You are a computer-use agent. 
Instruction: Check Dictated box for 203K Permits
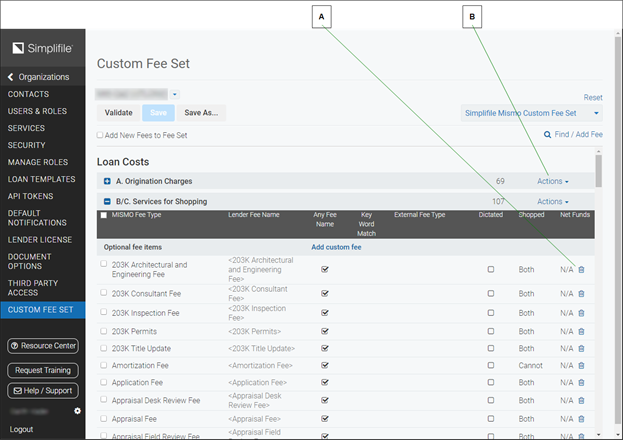tap(491, 331)
